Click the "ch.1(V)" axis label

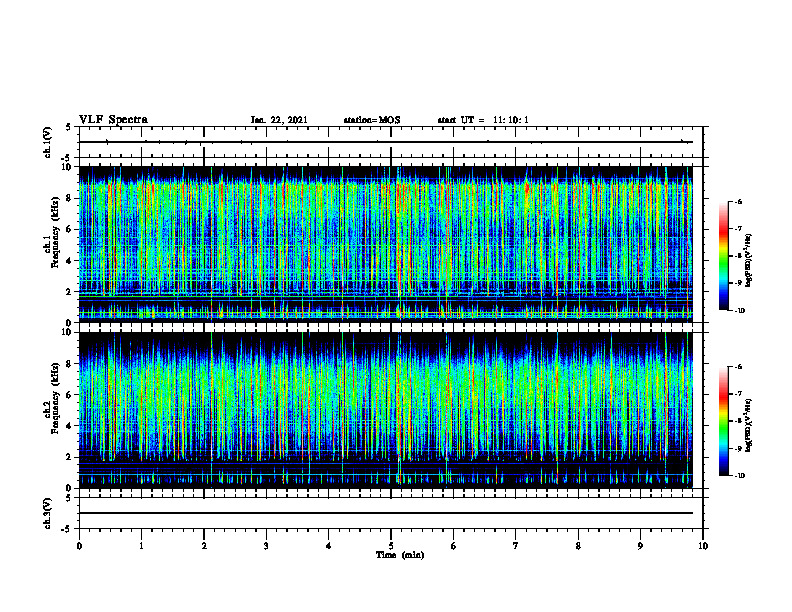tap(48, 142)
